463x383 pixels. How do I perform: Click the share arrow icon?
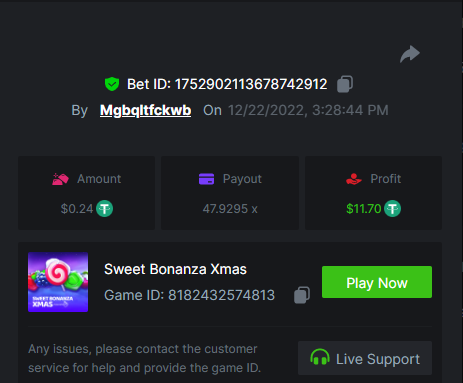[410, 54]
